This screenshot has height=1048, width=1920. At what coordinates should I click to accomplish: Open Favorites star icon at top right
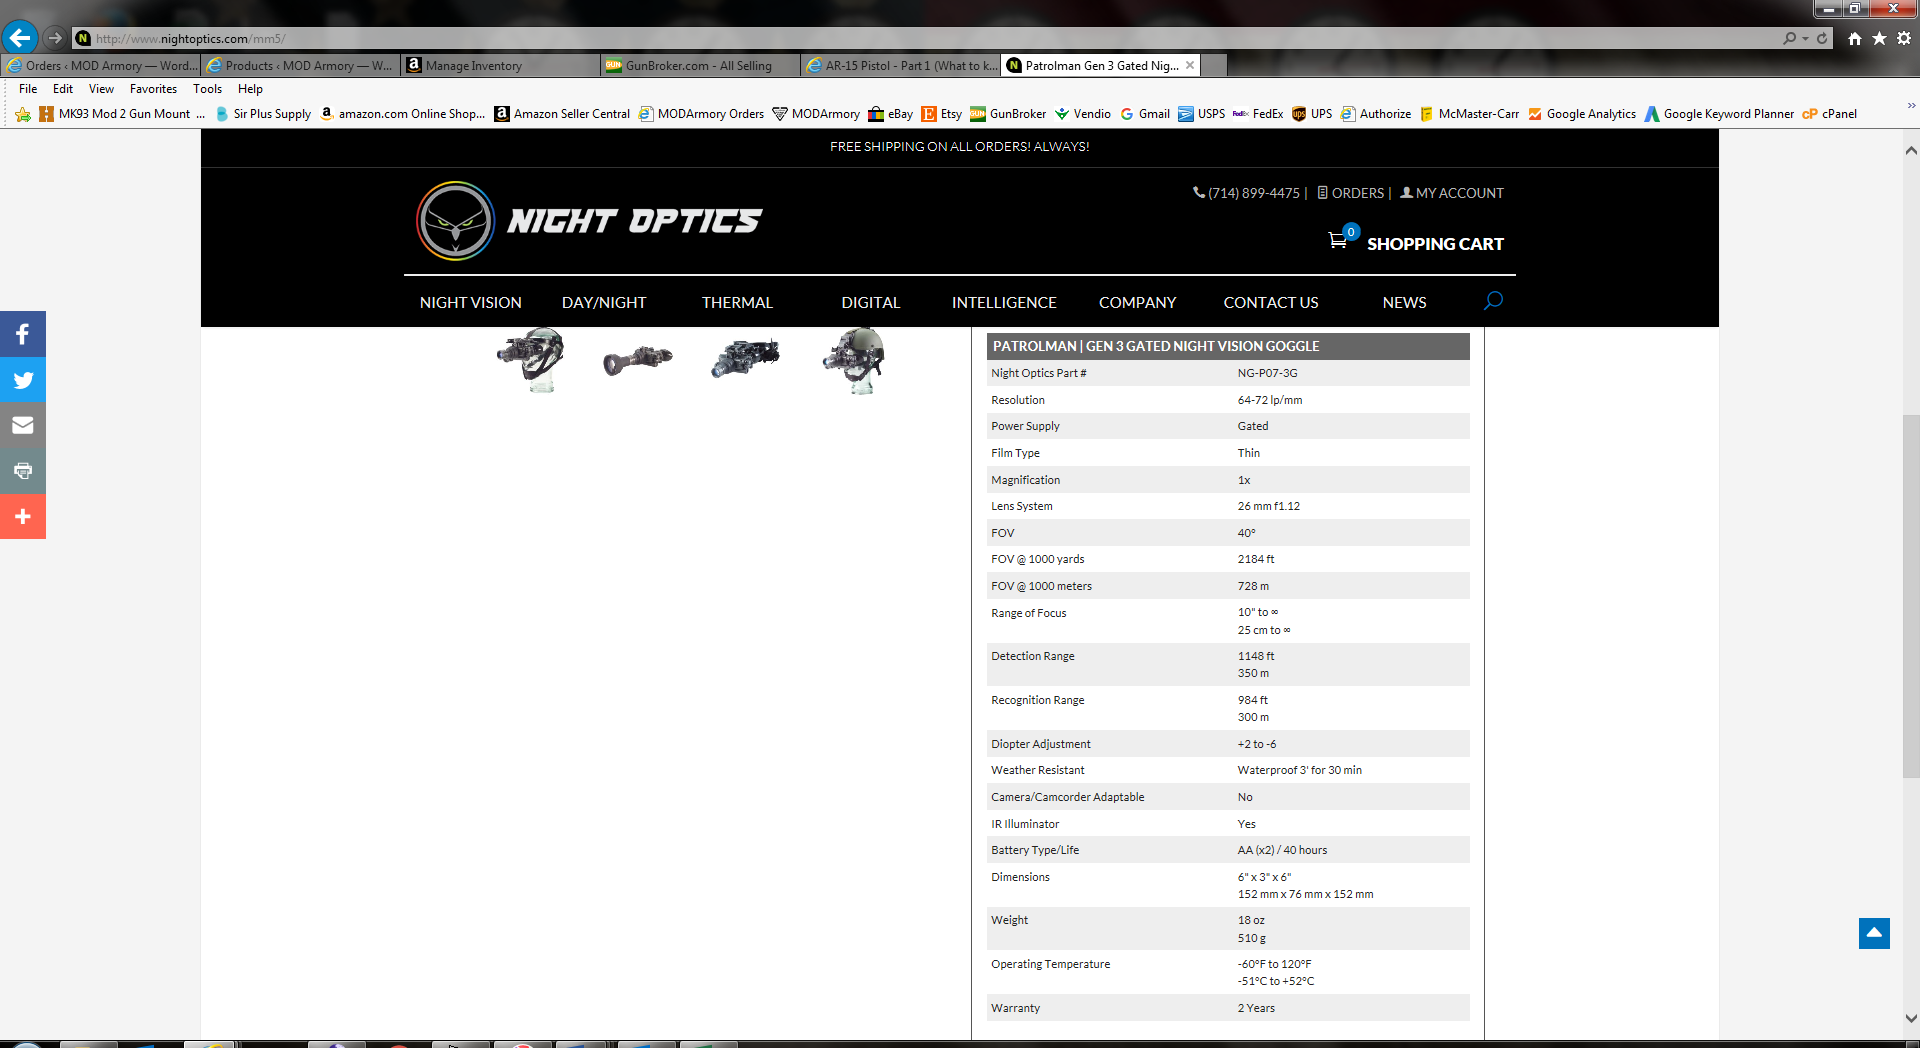(1879, 38)
